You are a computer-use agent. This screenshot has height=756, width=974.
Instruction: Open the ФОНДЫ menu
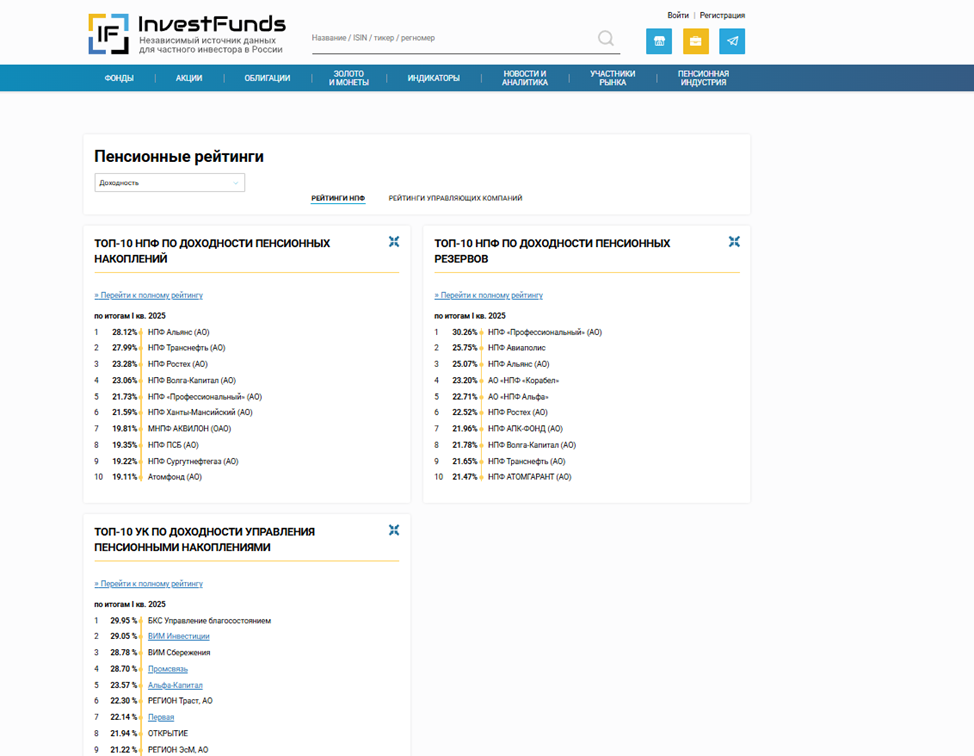click(x=119, y=78)
